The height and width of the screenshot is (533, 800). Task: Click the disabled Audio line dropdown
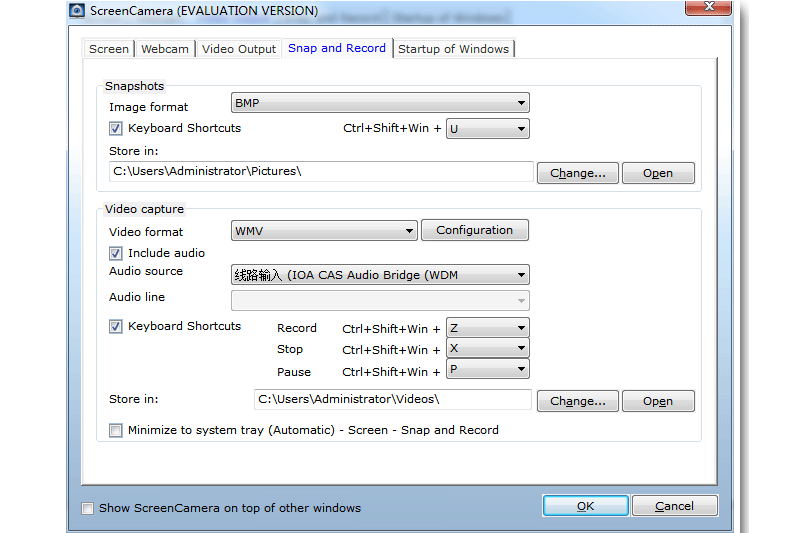coord(380,300)
